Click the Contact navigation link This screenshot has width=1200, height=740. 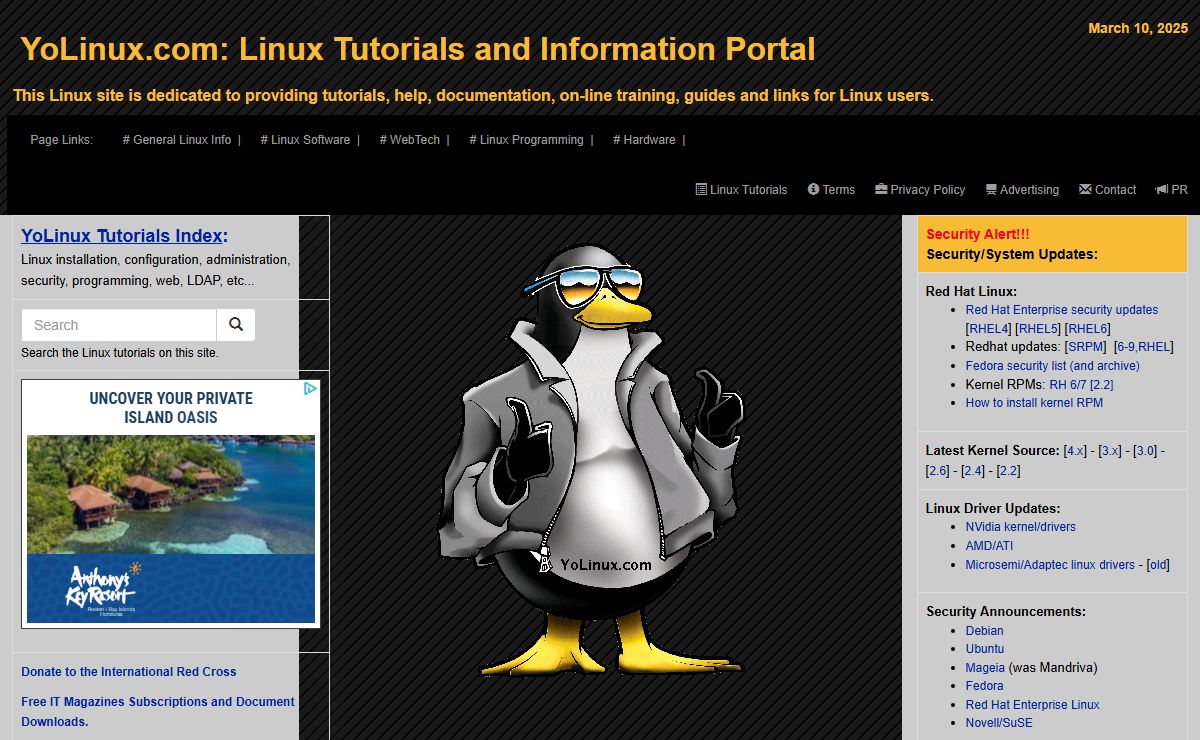point(1107,190)
